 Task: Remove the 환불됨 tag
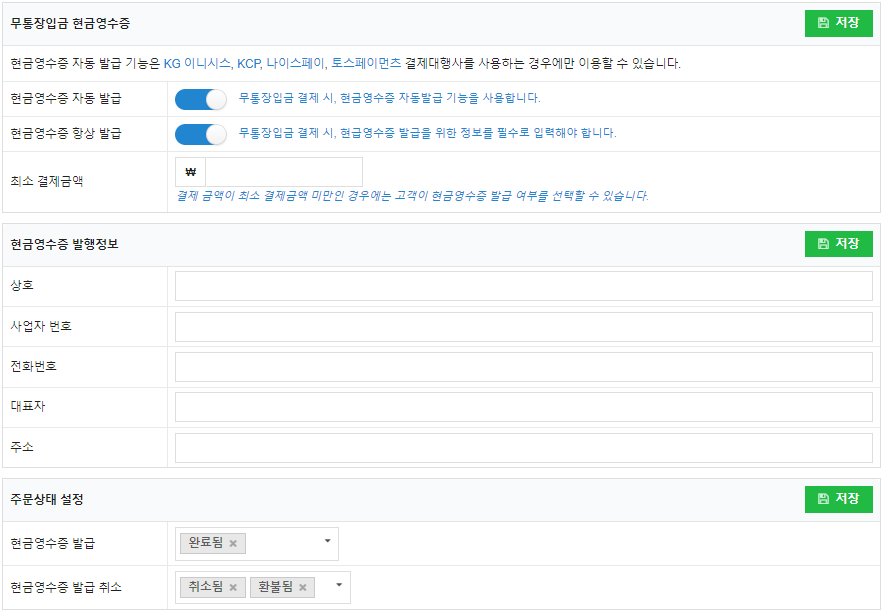point(303,588)
